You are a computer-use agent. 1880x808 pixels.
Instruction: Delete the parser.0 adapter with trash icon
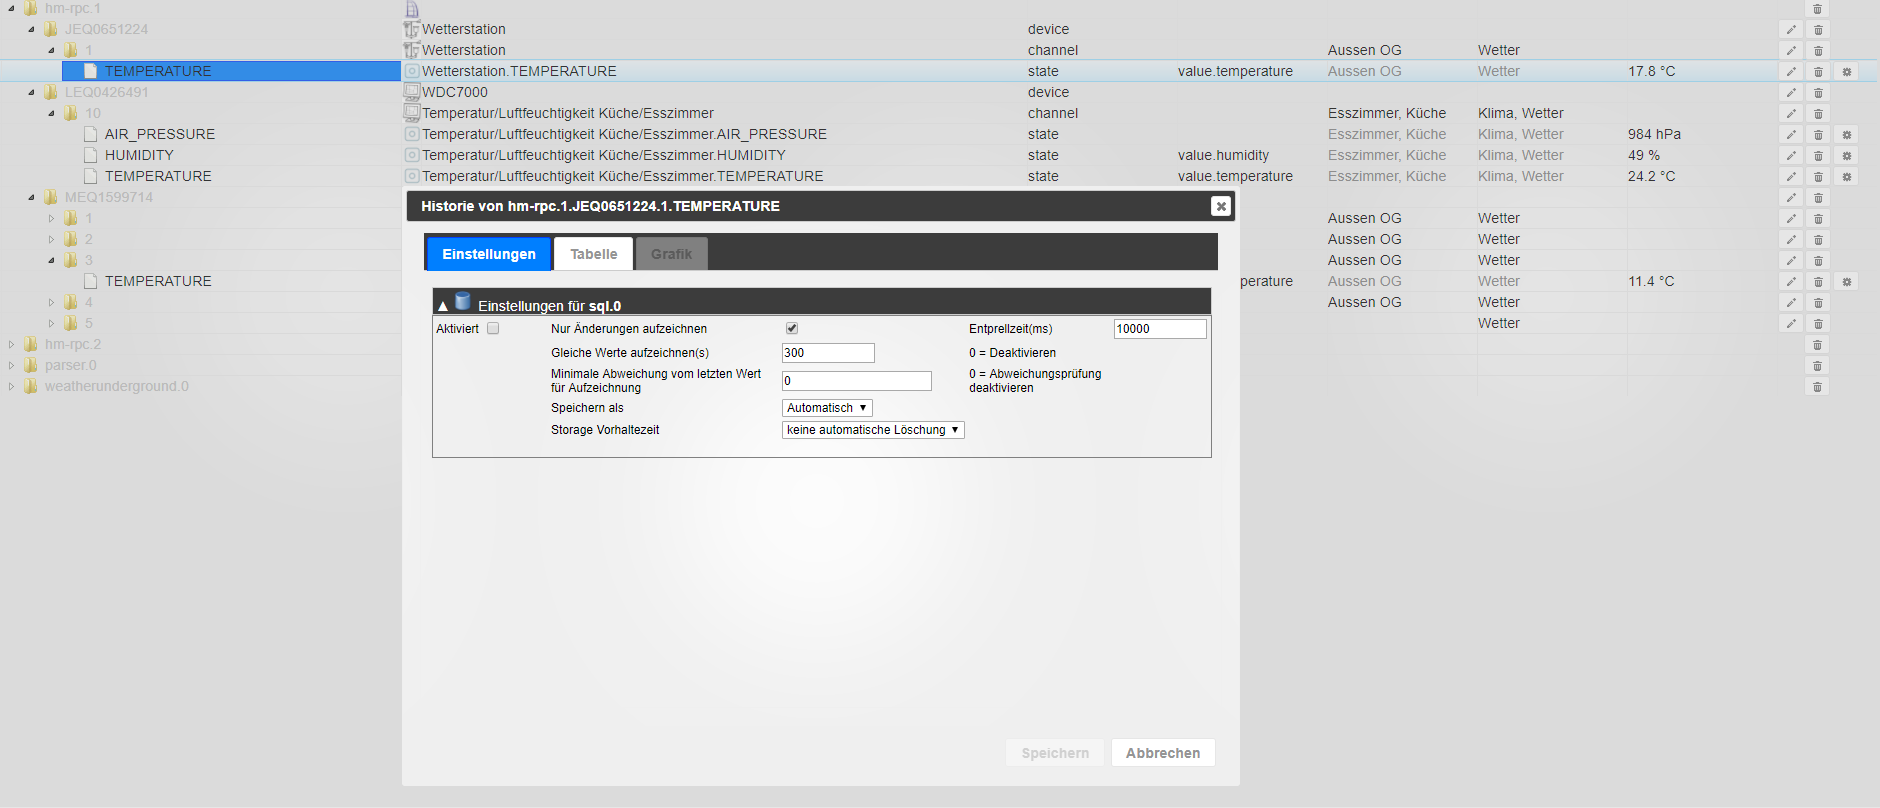click(1818, 366)
